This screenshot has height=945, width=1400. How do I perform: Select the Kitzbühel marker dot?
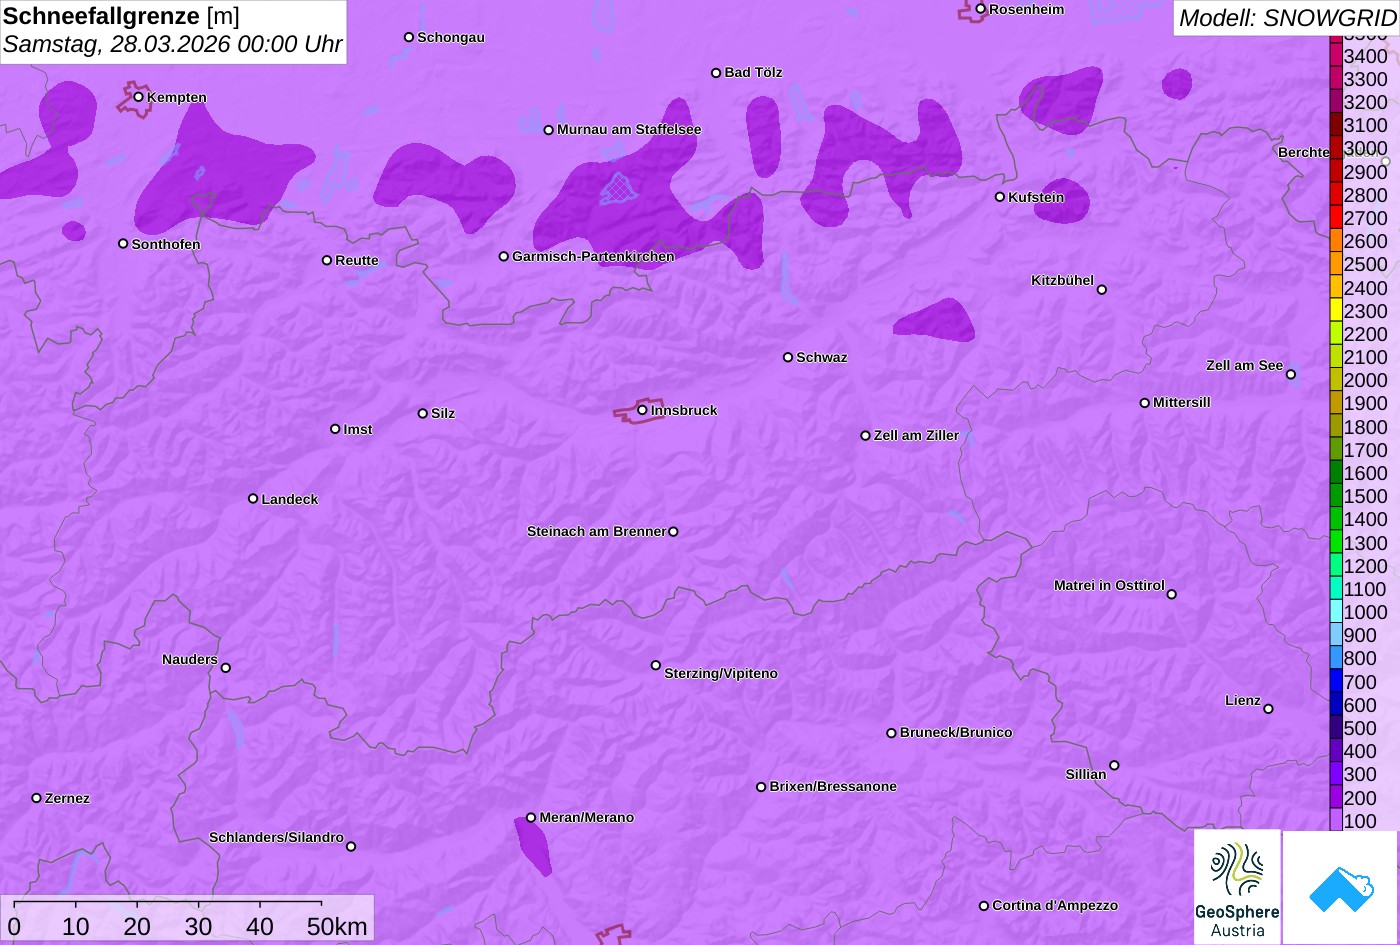[x=1102, y=290]
